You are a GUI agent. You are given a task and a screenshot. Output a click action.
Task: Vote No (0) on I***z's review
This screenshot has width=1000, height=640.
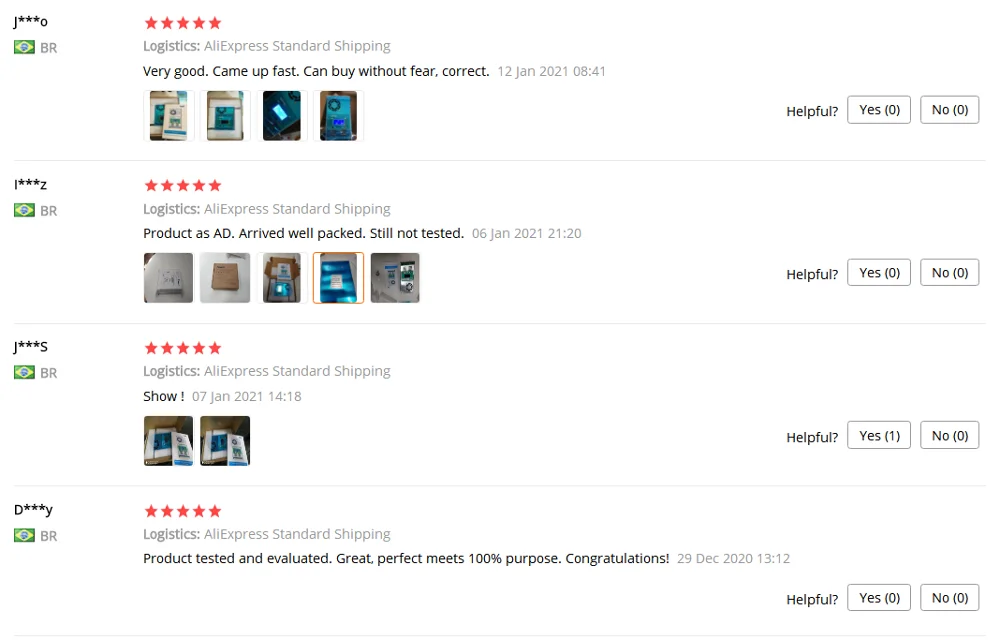[x=950, y=273]
